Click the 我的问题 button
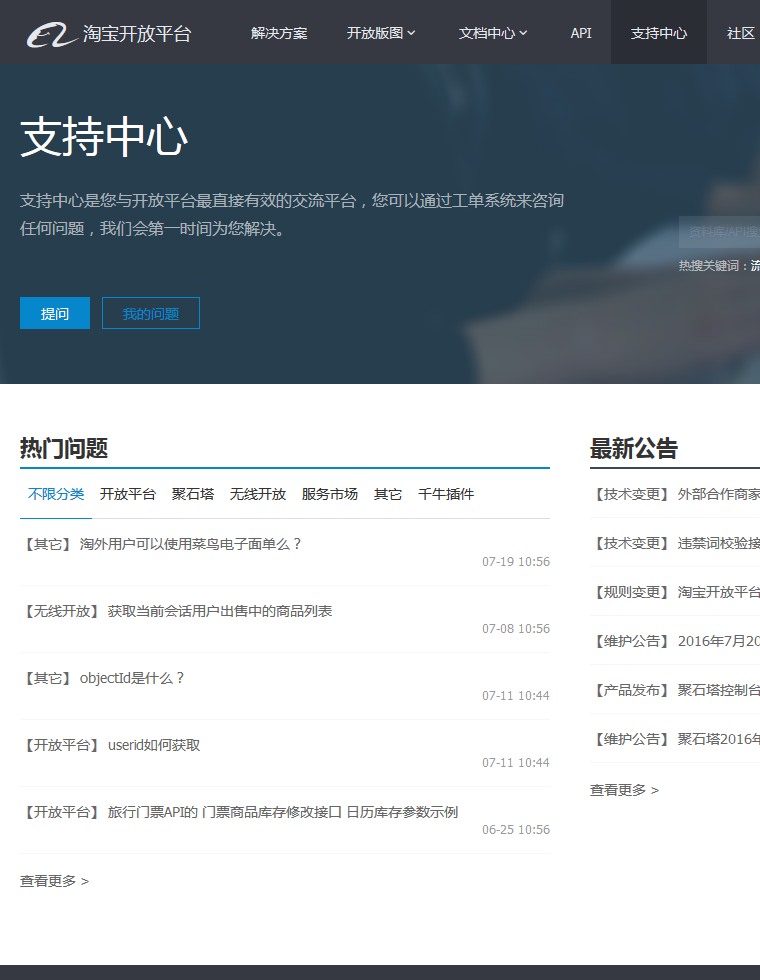 151,313
